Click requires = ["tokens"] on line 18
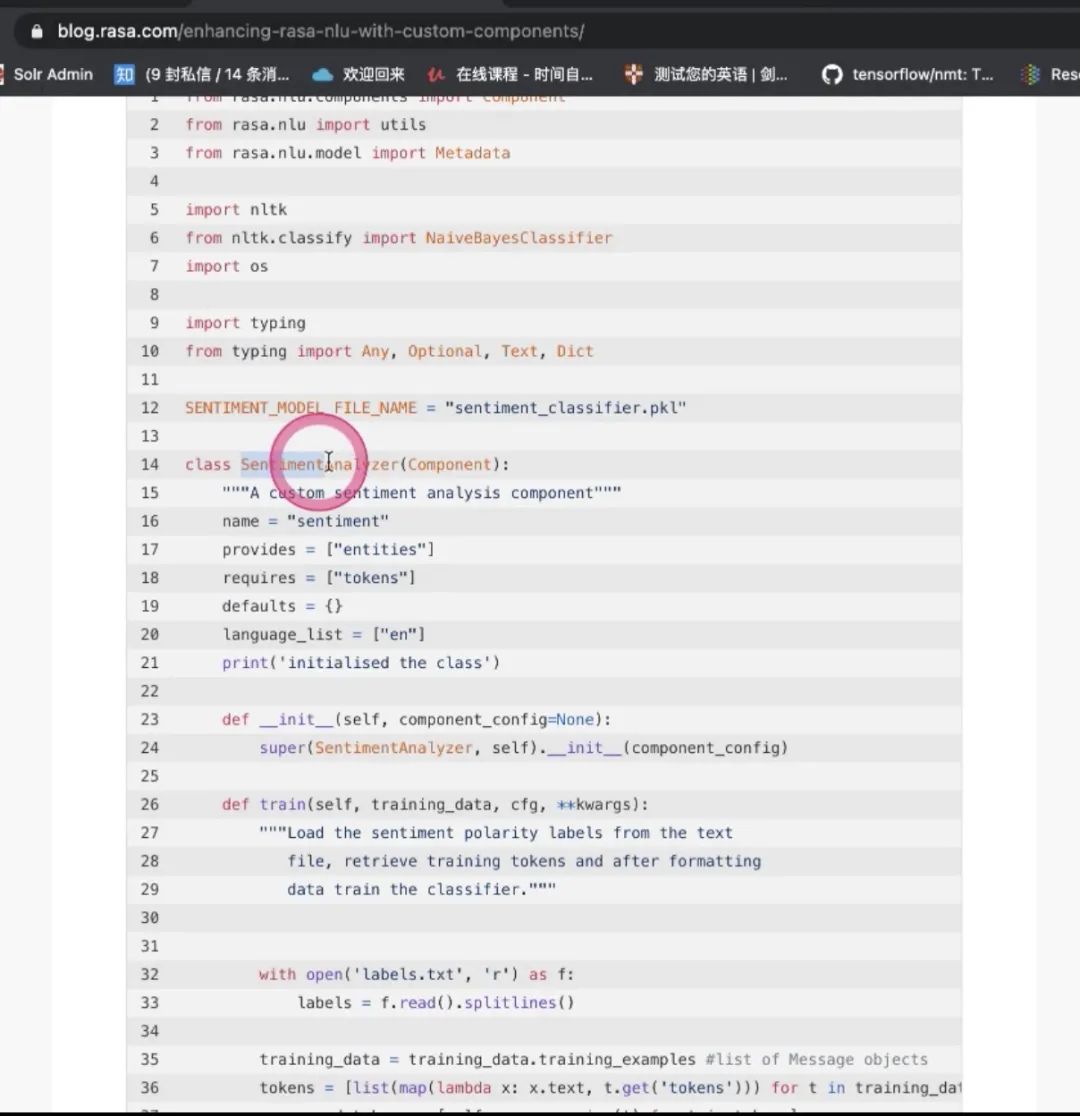Screen dimensions: 1080x1116 tap(319, 578)
